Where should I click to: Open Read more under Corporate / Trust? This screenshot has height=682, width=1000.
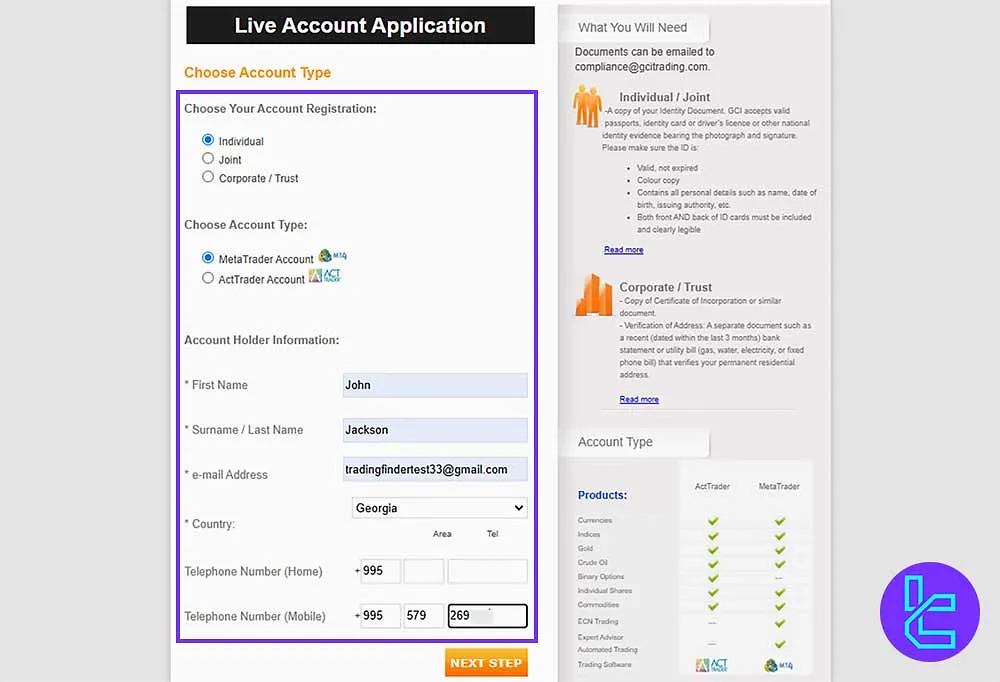click(x=639, y=399)
